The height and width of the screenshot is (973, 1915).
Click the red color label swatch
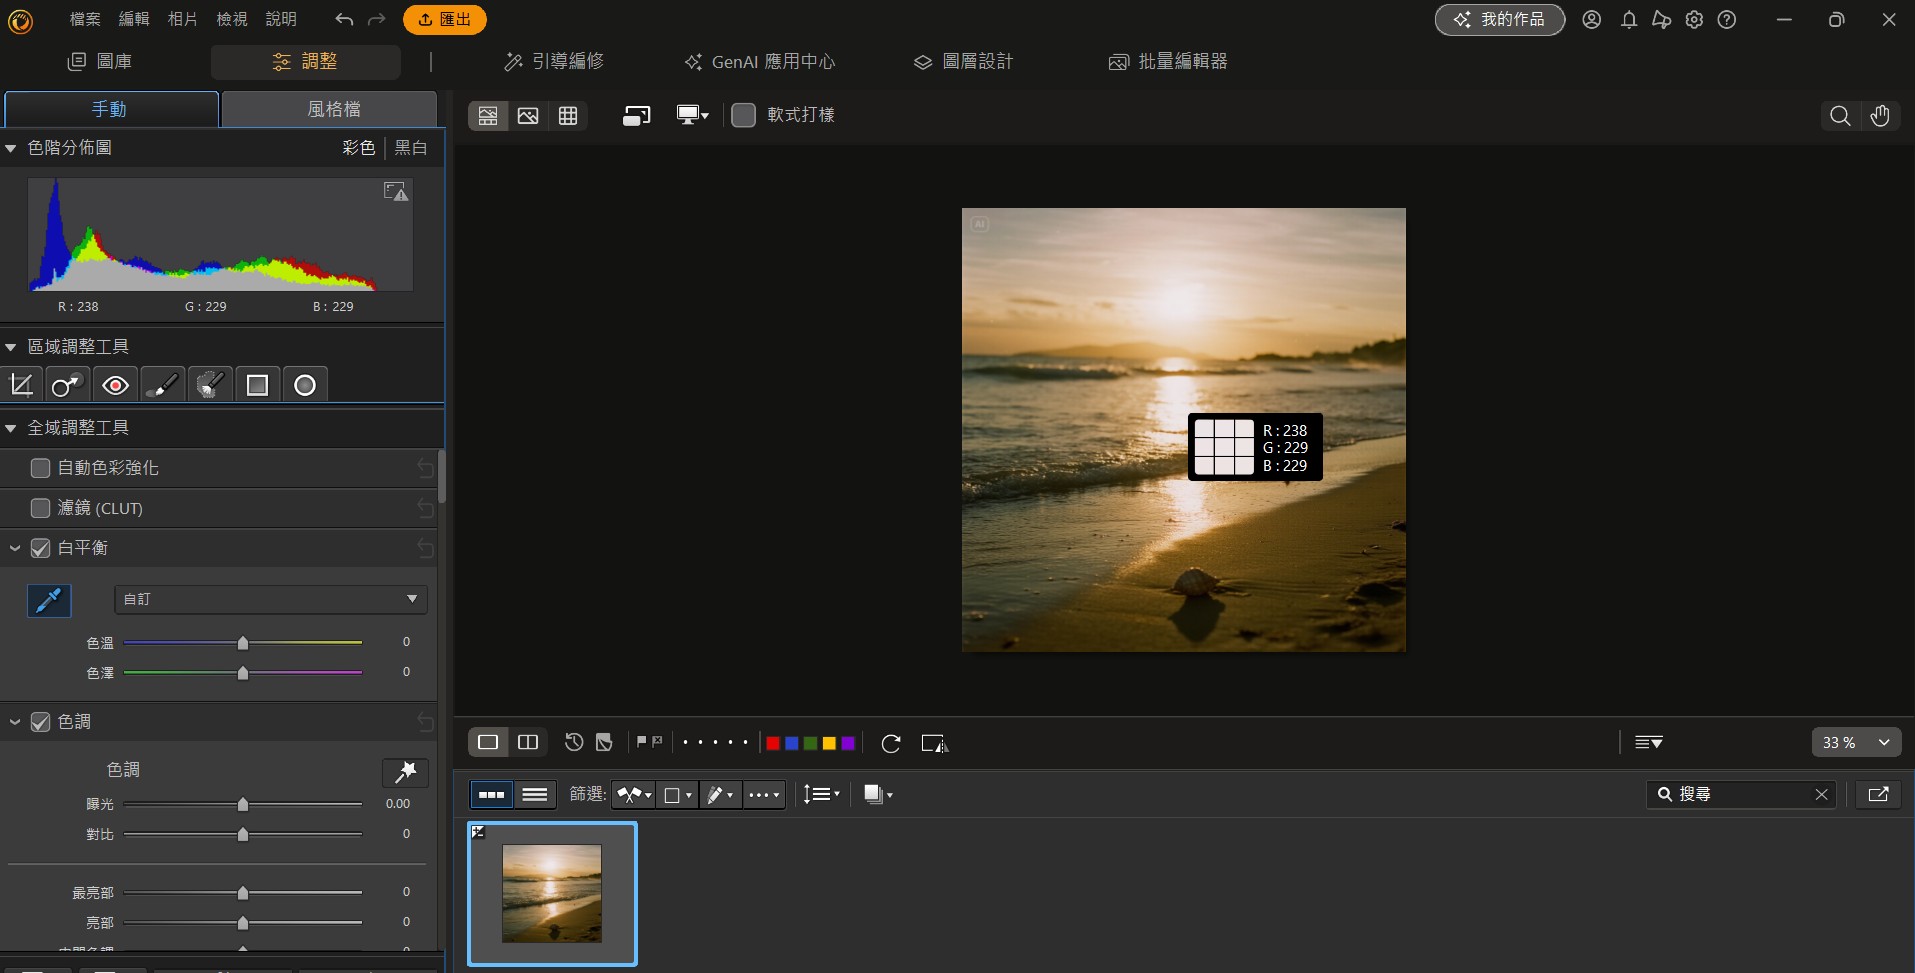773,743
